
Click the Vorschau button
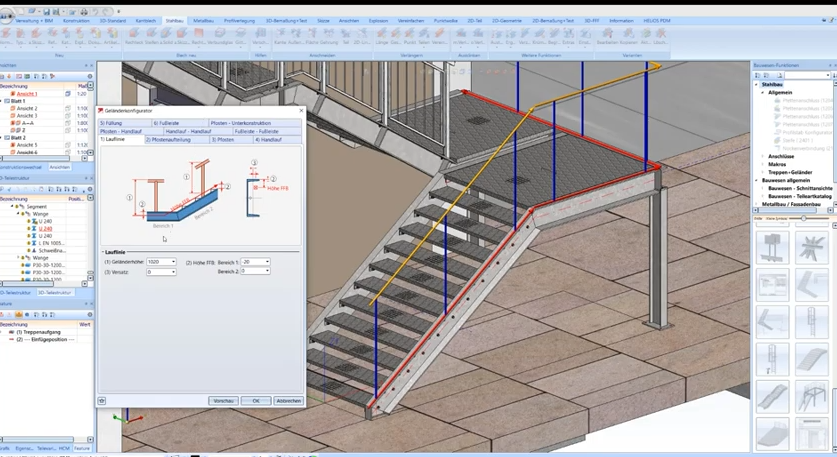pos(223,401)
